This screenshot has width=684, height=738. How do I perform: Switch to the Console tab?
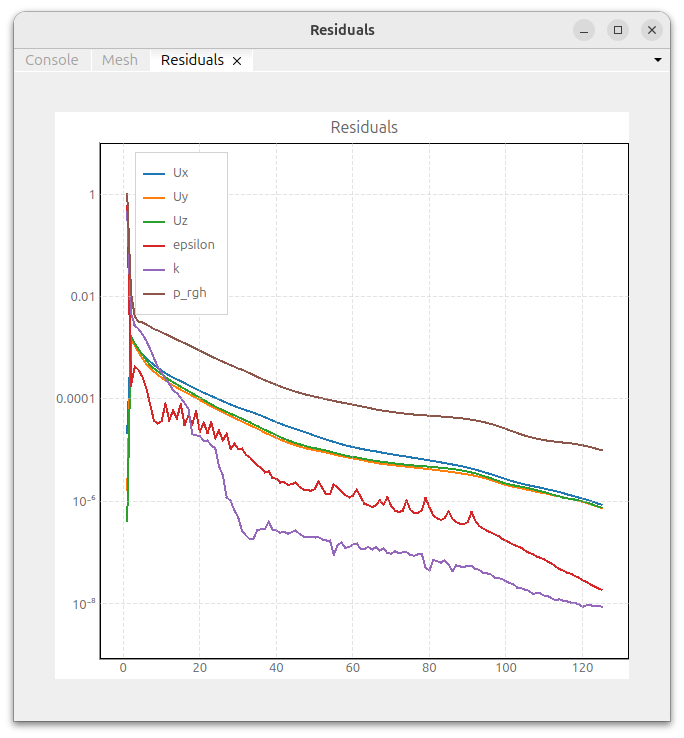51,60
